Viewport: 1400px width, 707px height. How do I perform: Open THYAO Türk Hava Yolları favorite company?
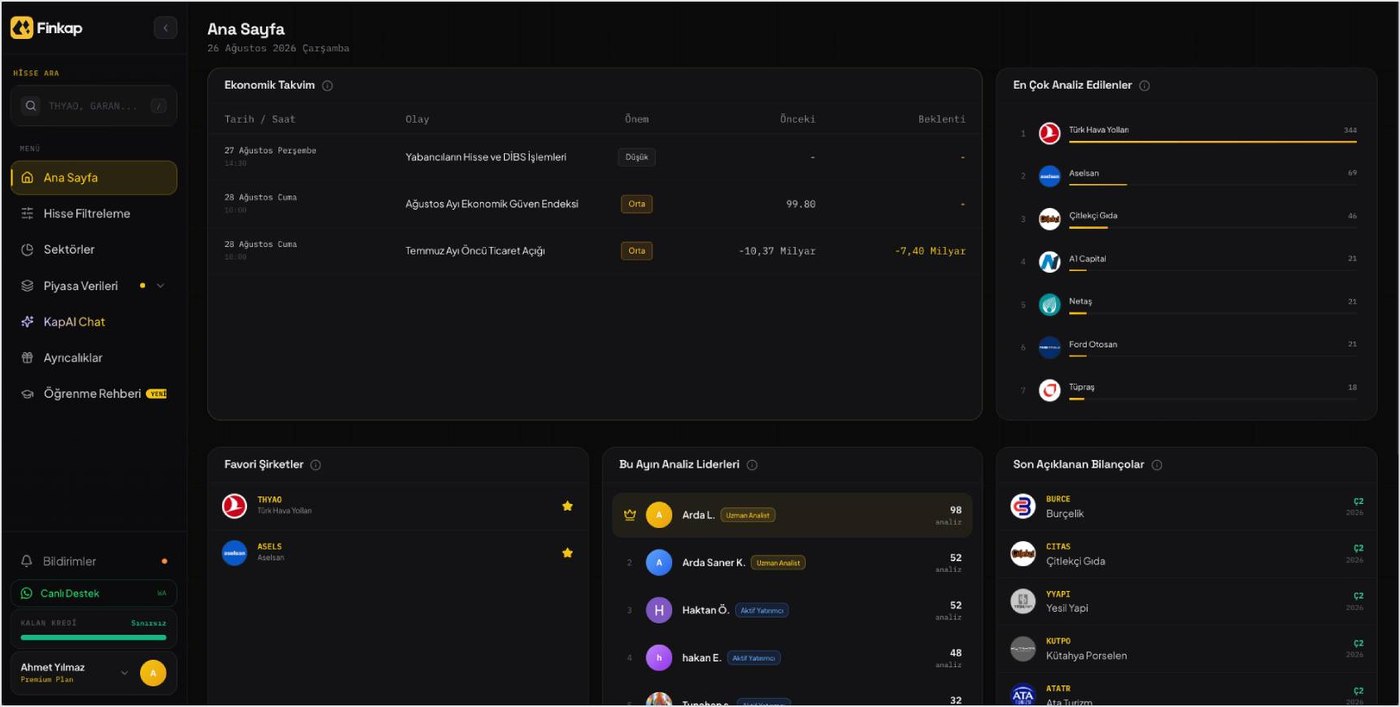click(x=398, y=506)
